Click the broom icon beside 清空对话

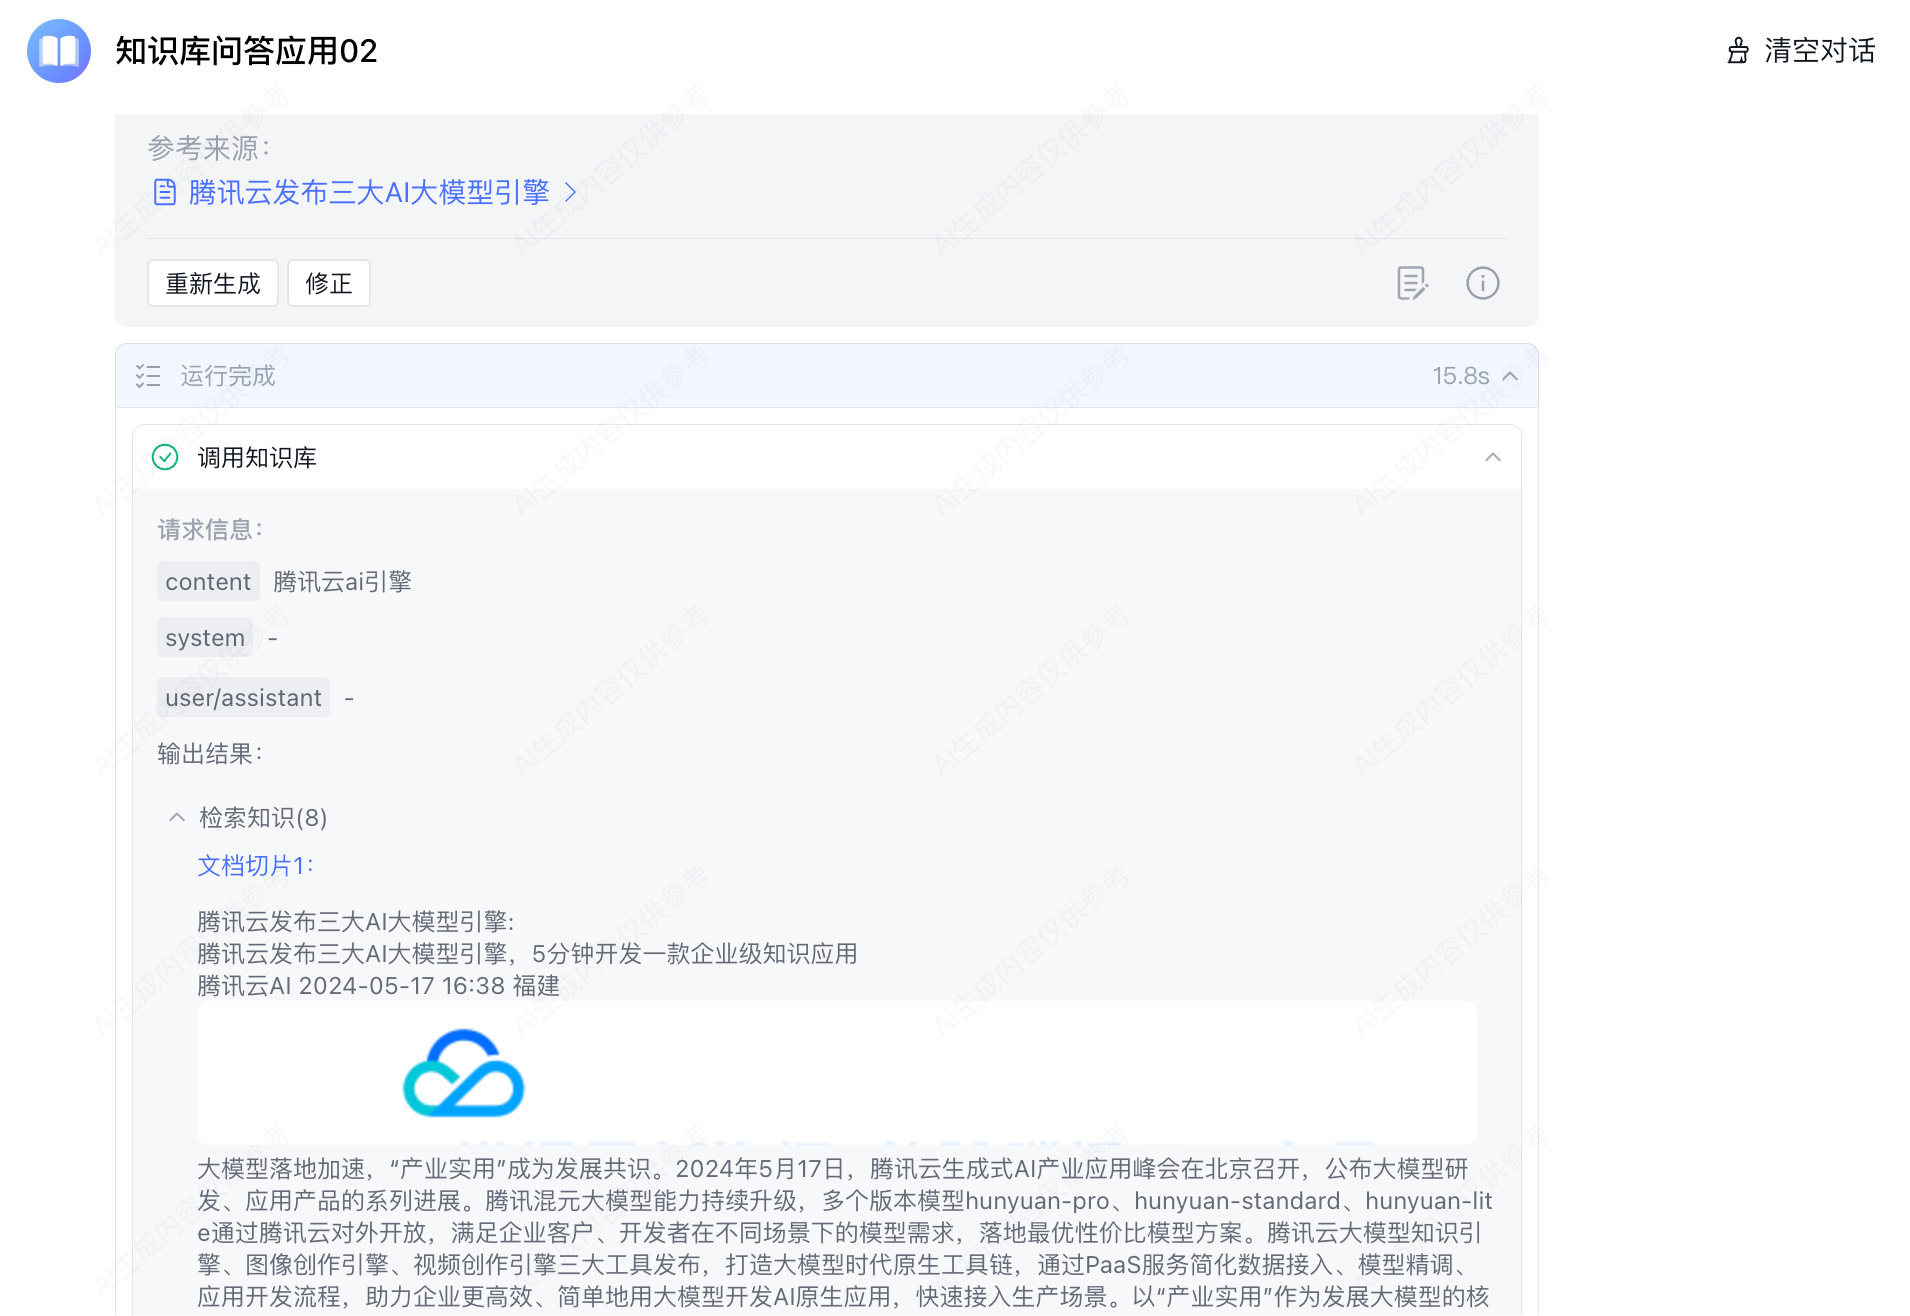tap(1738, 51)
